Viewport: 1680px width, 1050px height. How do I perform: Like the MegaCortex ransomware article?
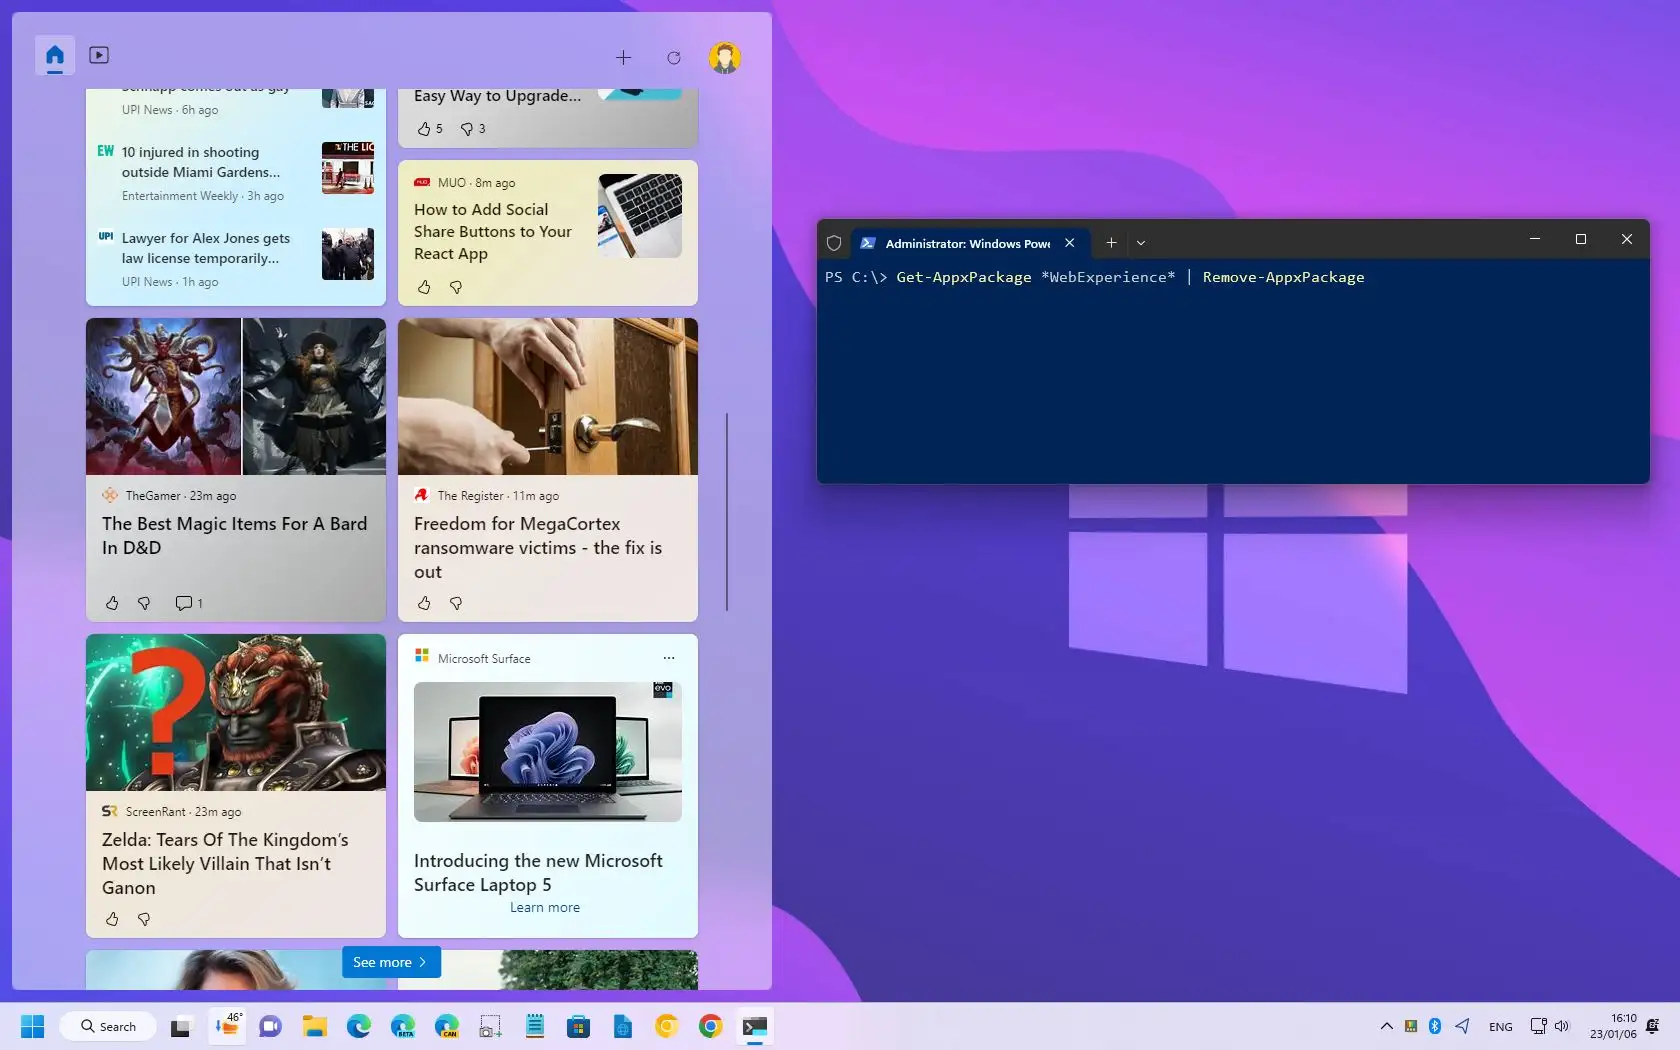pyautogui.click(x=424, y=603)
